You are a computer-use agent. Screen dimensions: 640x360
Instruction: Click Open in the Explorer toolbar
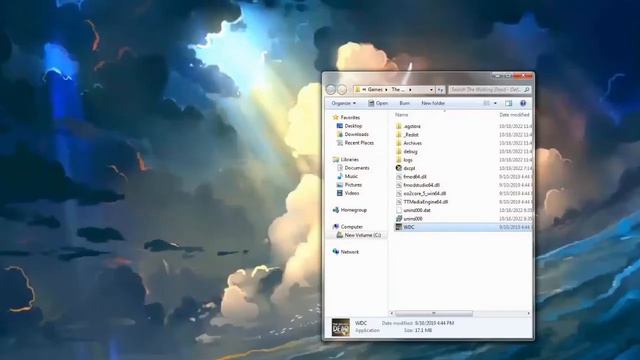pos(378,103)
